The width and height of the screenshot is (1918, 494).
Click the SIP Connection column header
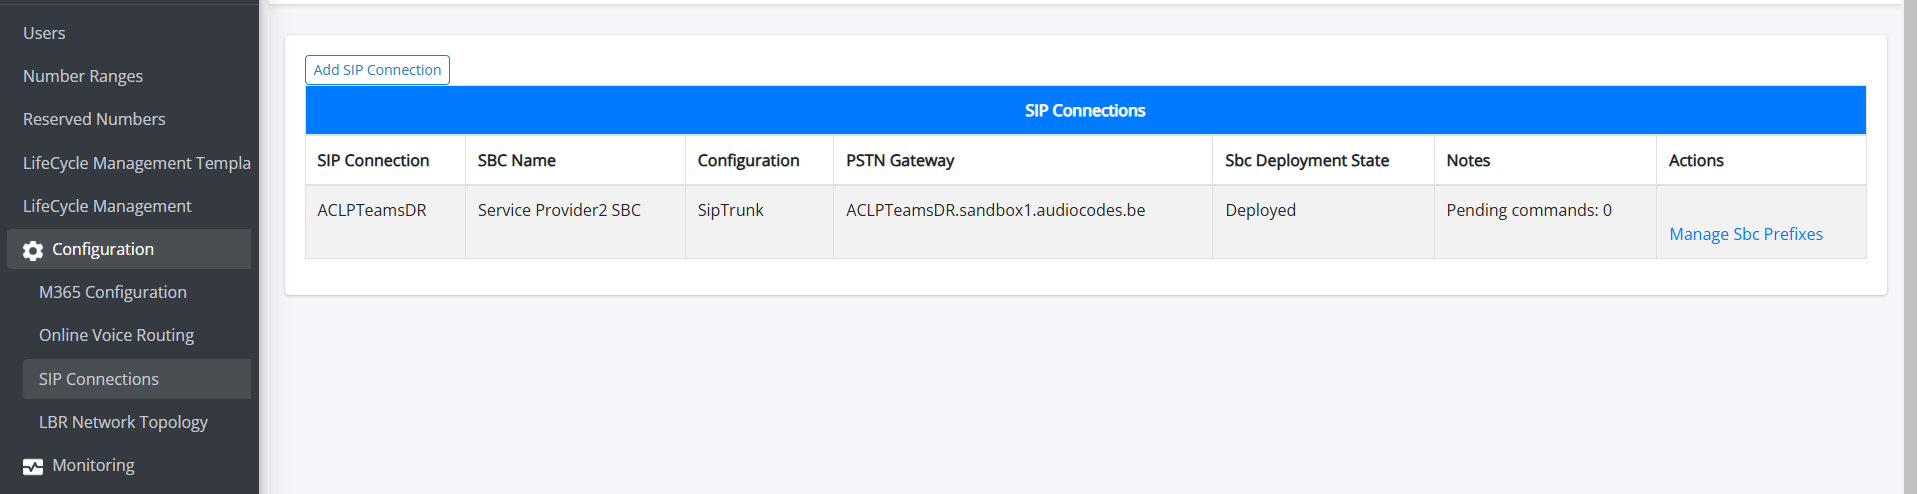(x=373, y=160)
